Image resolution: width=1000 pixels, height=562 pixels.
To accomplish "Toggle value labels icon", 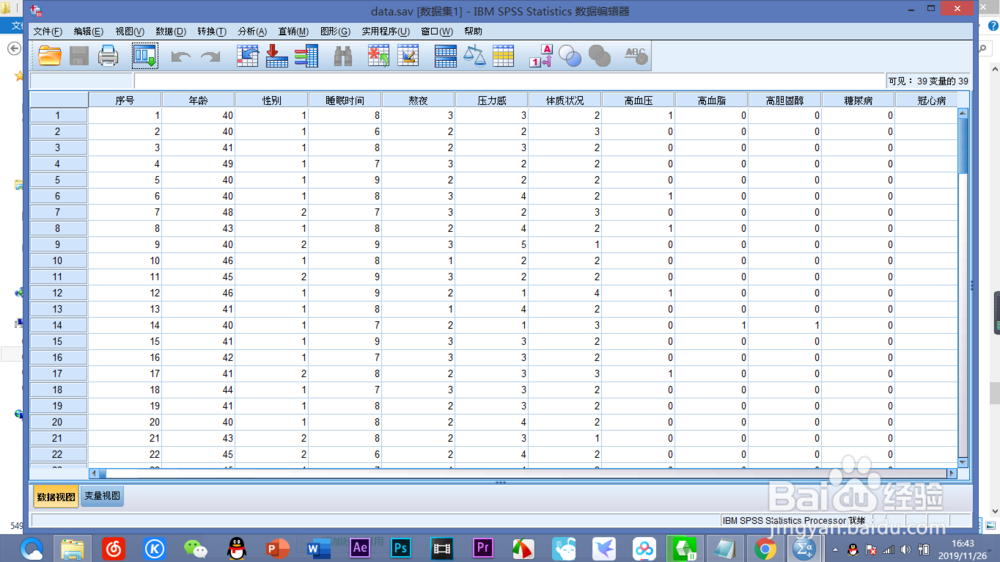I will coord(541,56).
